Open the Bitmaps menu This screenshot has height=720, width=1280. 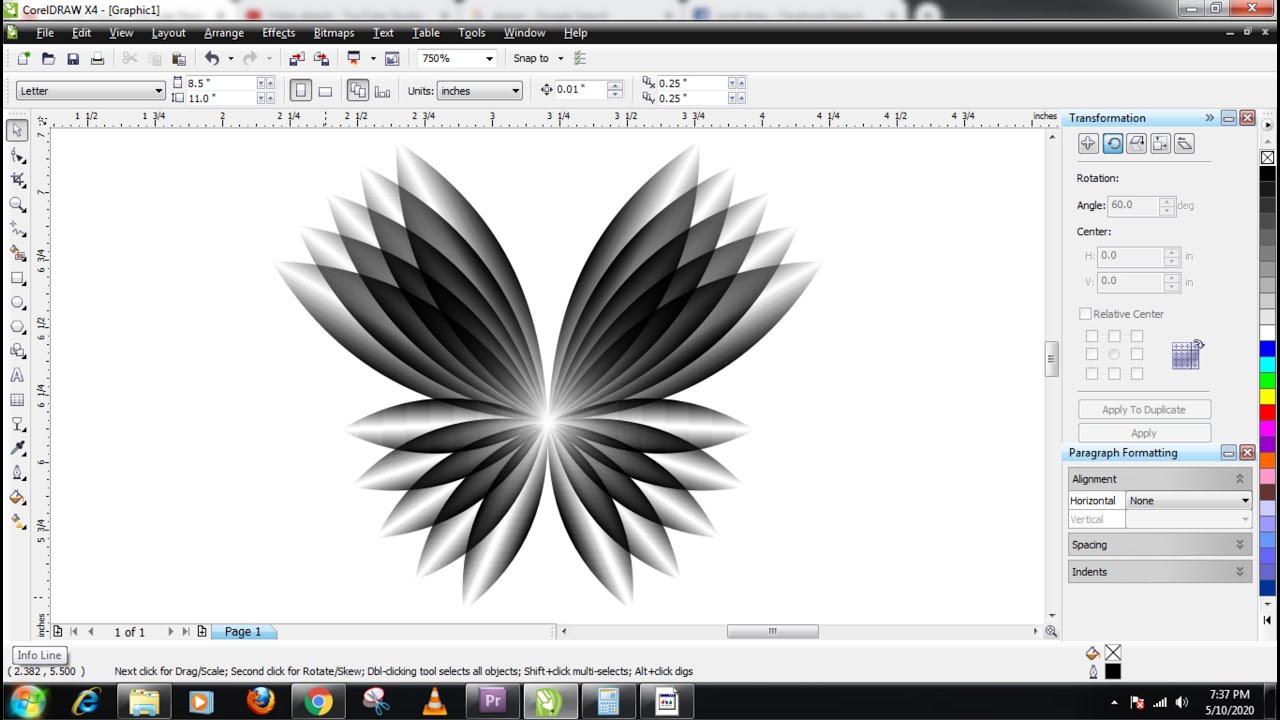(x=334, y=33)
